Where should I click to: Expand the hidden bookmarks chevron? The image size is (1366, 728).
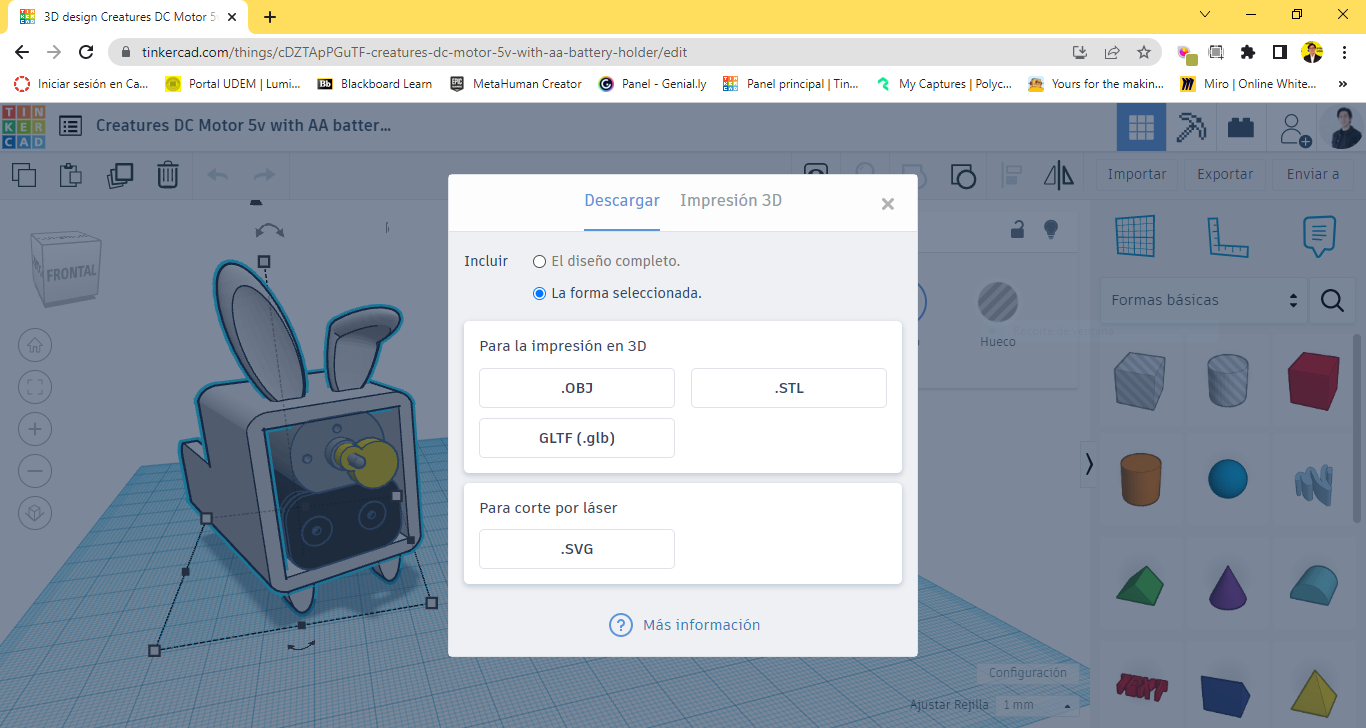[x=1343, y=84]
